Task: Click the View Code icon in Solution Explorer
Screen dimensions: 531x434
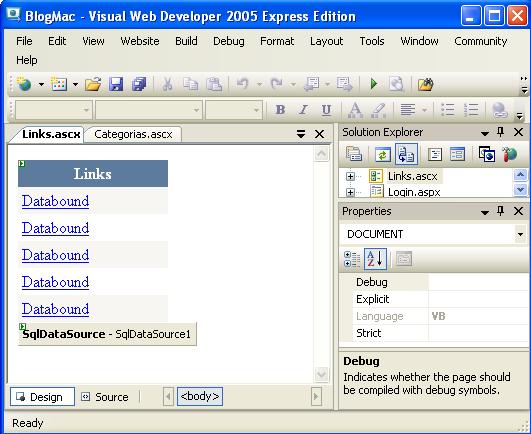Action: coord(434,155)
